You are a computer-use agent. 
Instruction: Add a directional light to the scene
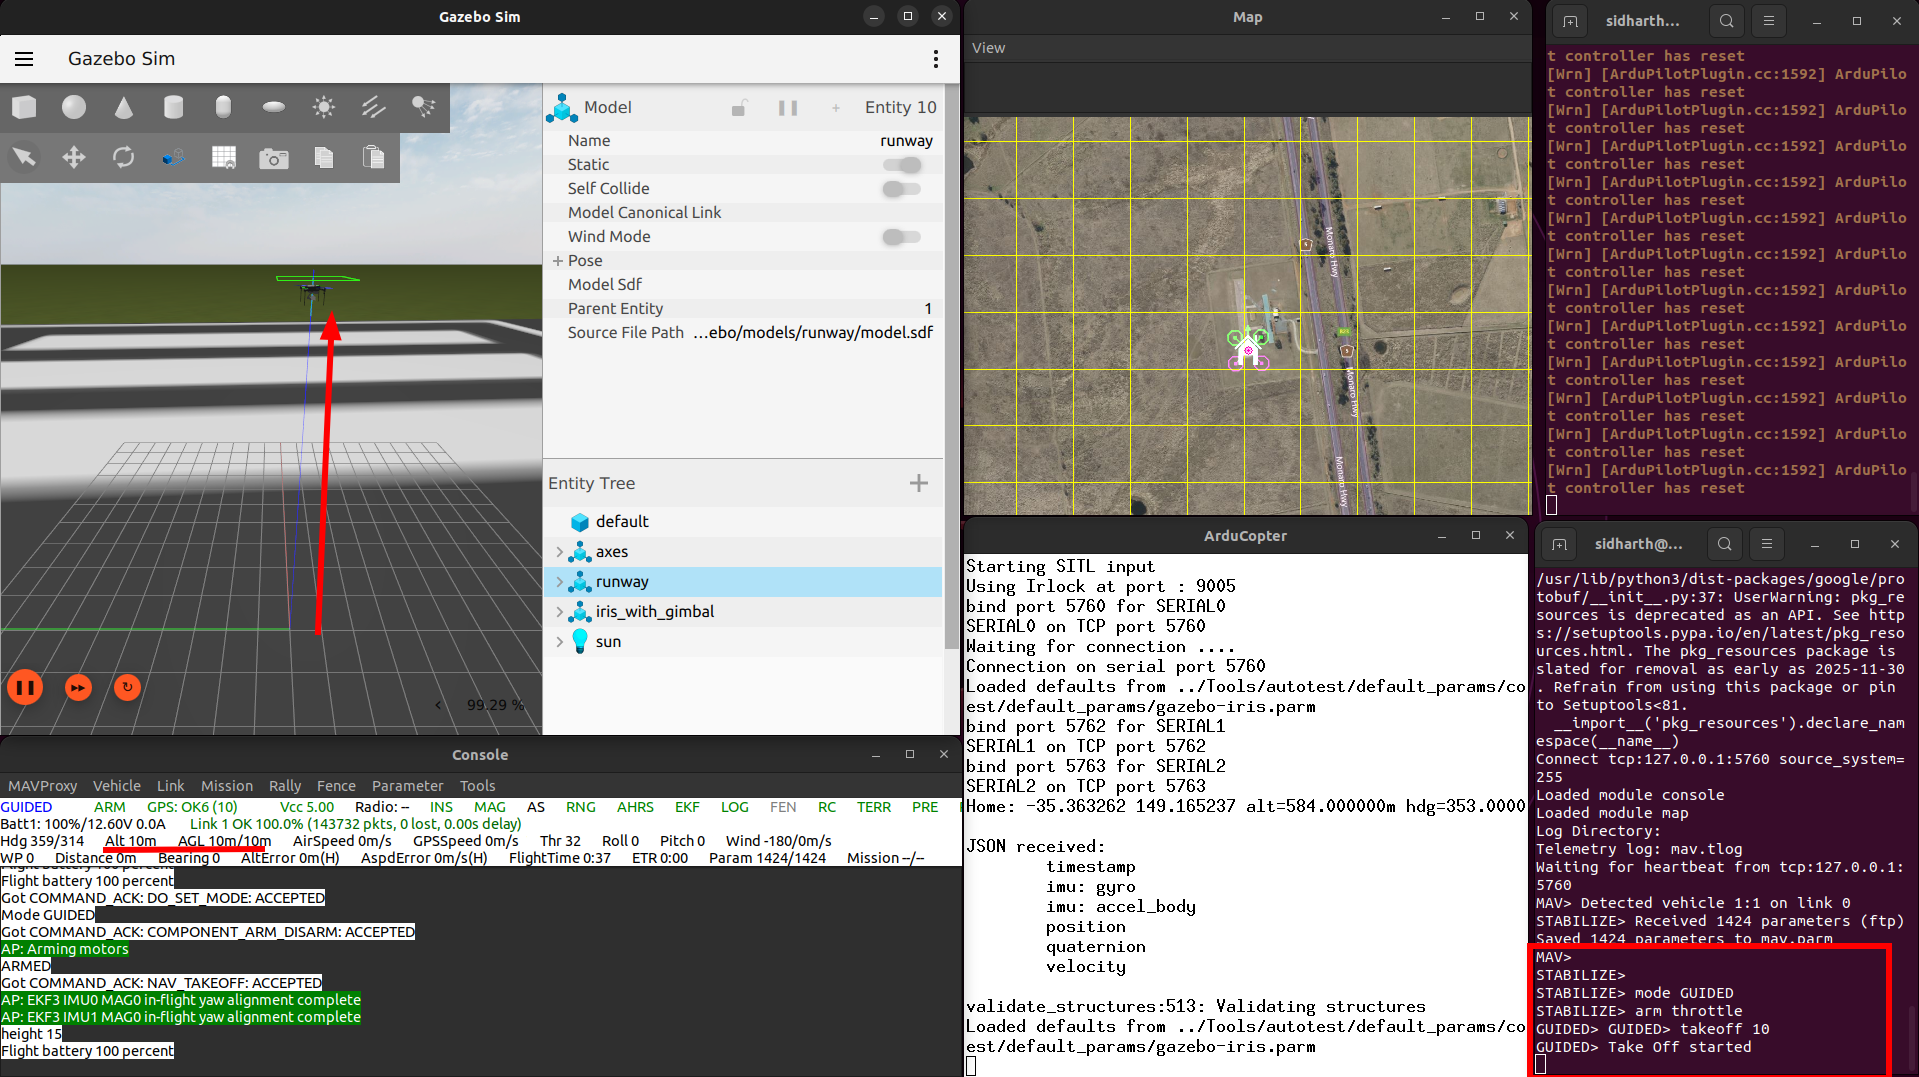tap(373, 107)
